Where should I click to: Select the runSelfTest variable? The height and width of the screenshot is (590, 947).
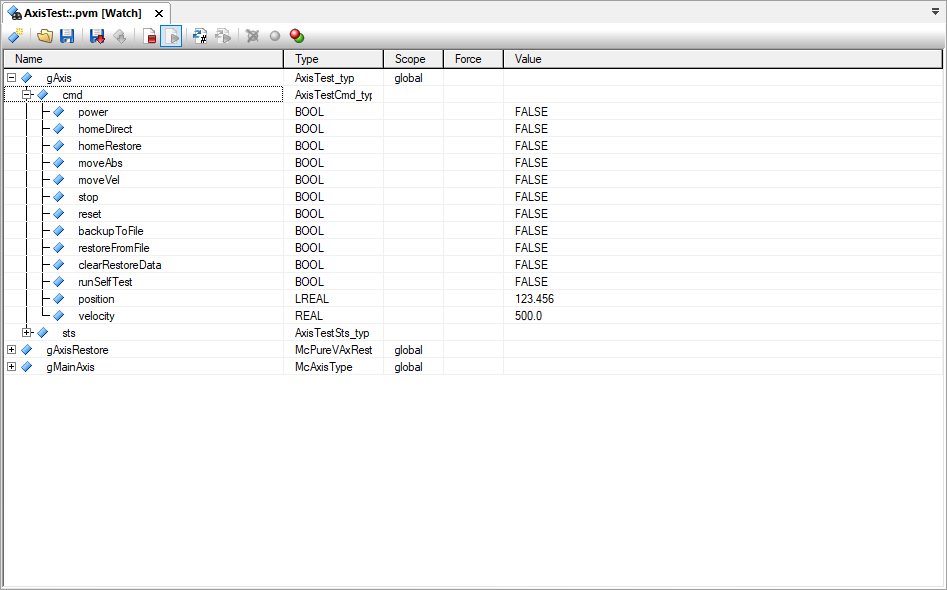(x=105, y=282)
